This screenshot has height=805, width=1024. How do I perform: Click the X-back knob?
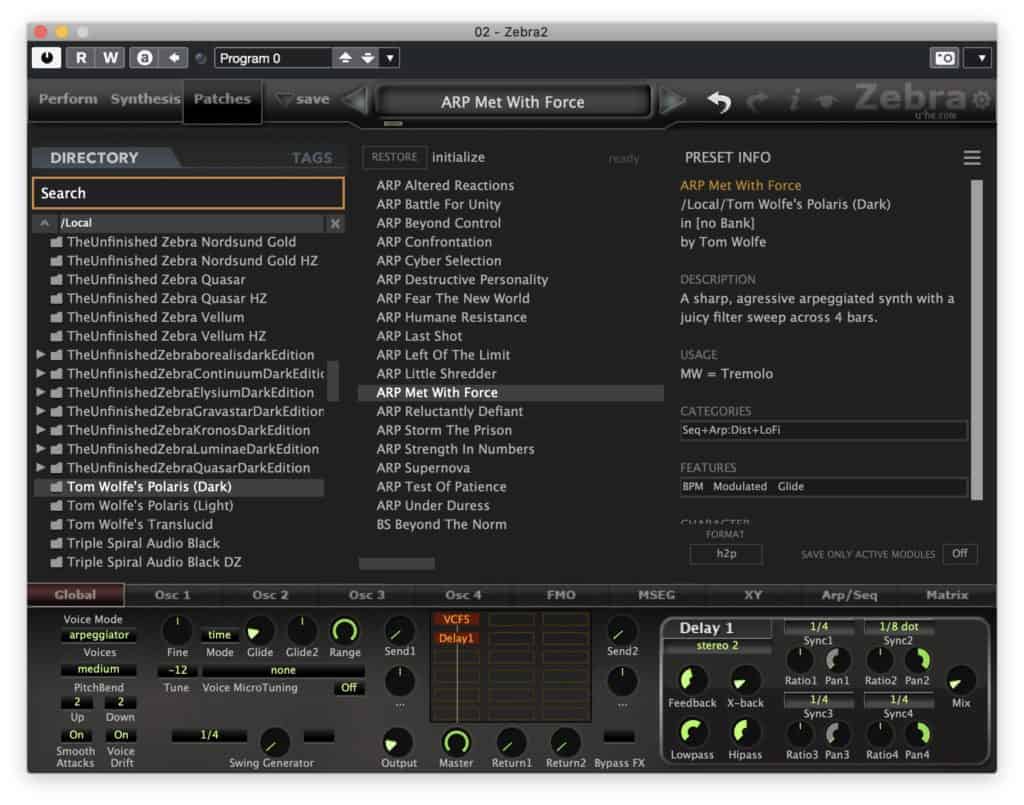pyautogui.click(x=744, y=680)
